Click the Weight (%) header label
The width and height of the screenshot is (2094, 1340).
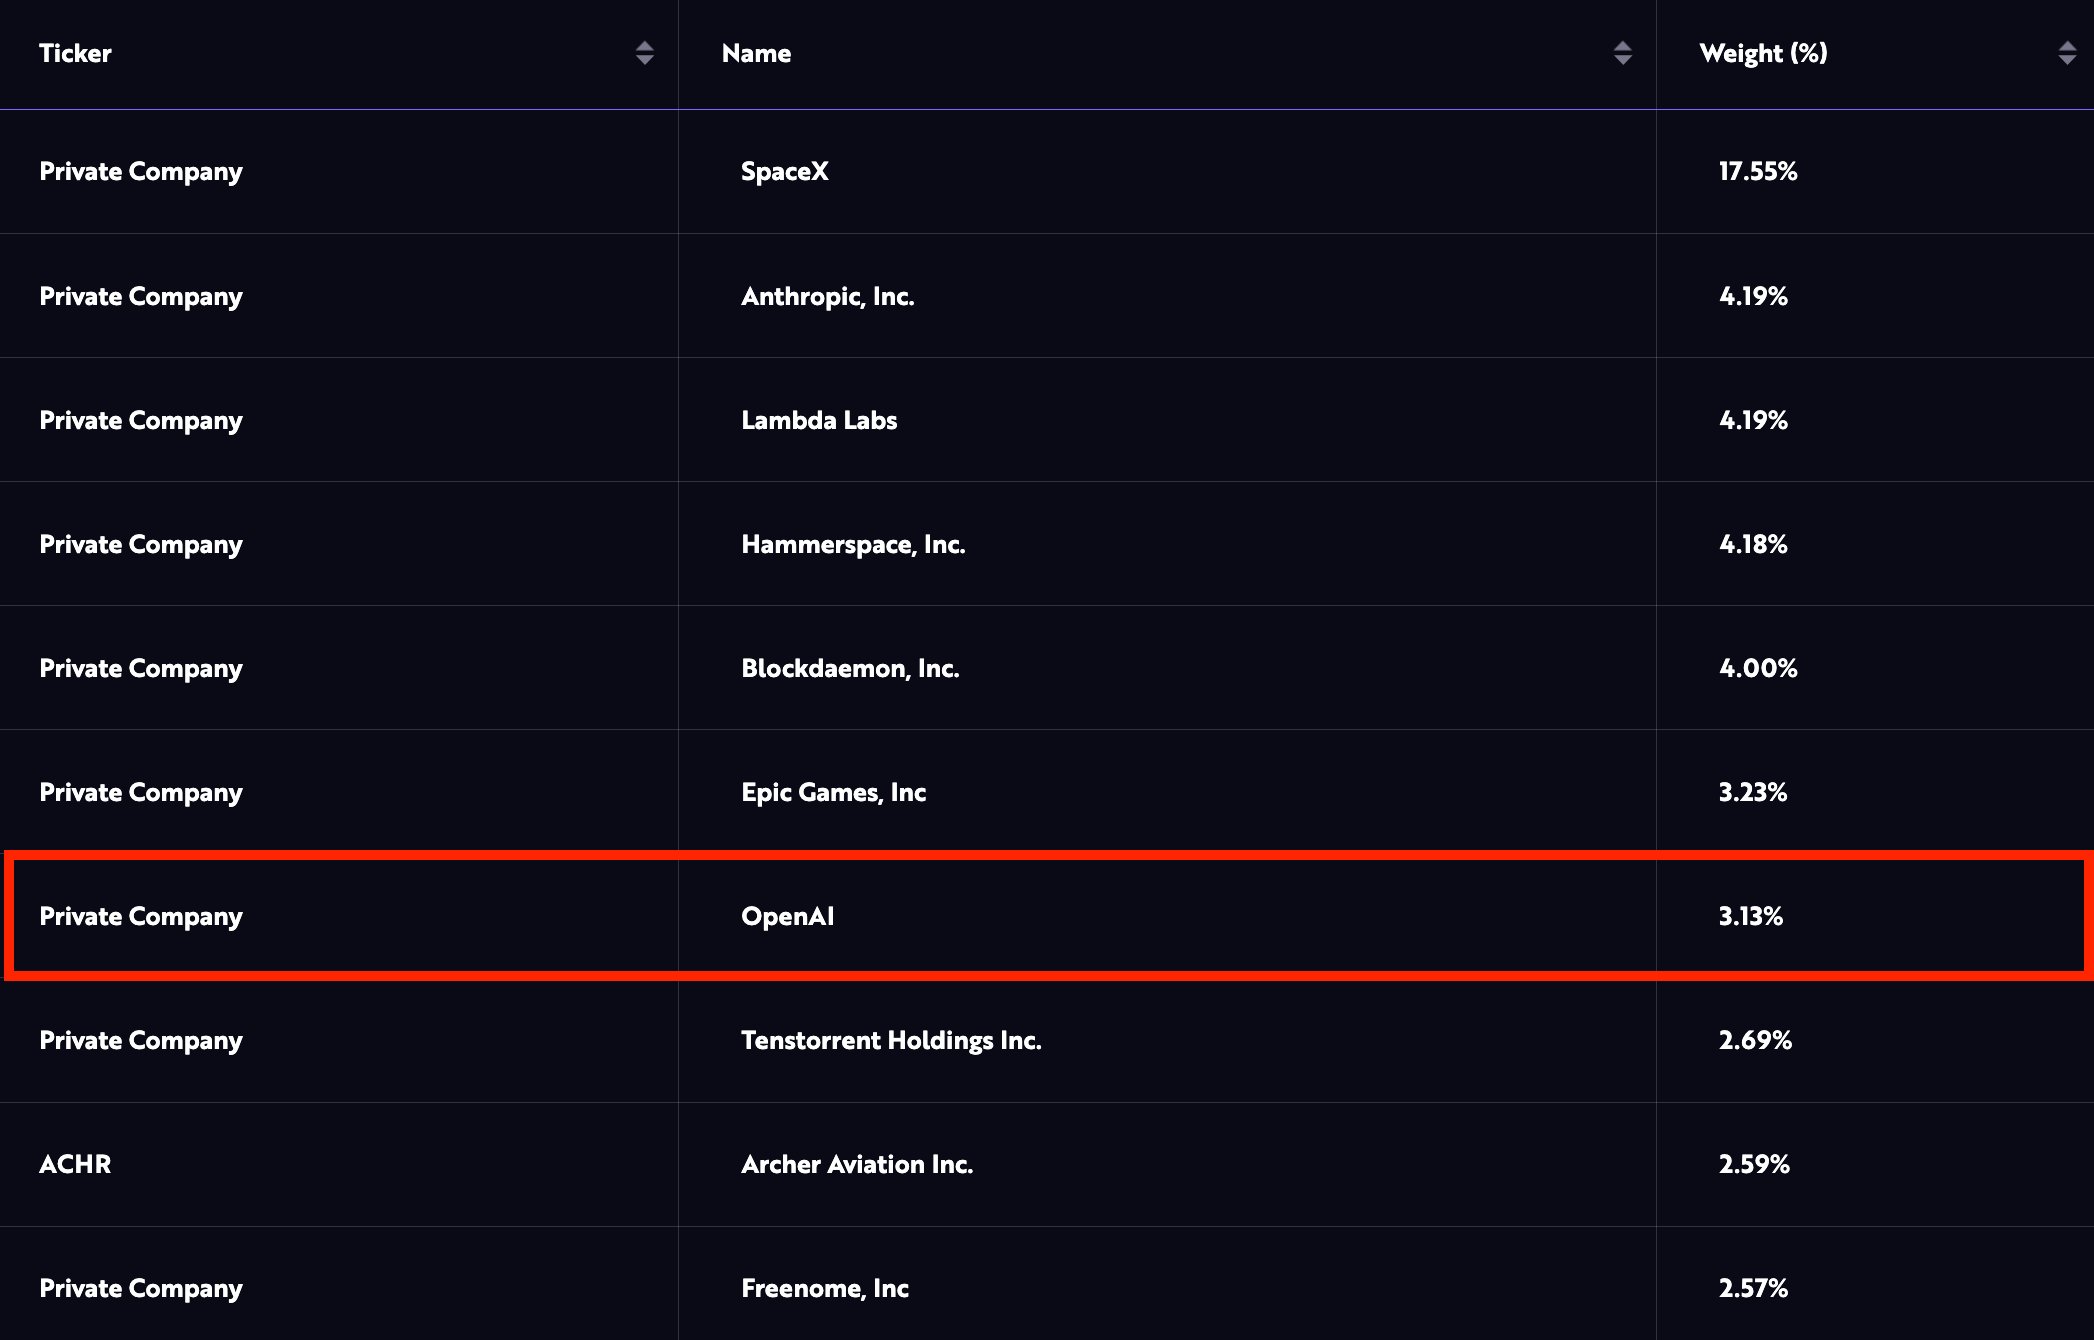pyautogui.click(x=1763, y=53)
